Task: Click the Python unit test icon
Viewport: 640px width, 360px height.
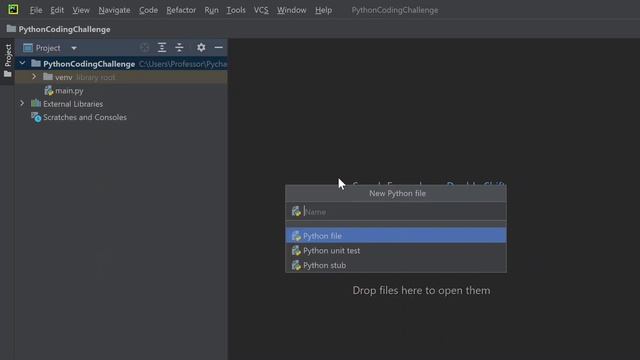Action: [x=296, y=250]
